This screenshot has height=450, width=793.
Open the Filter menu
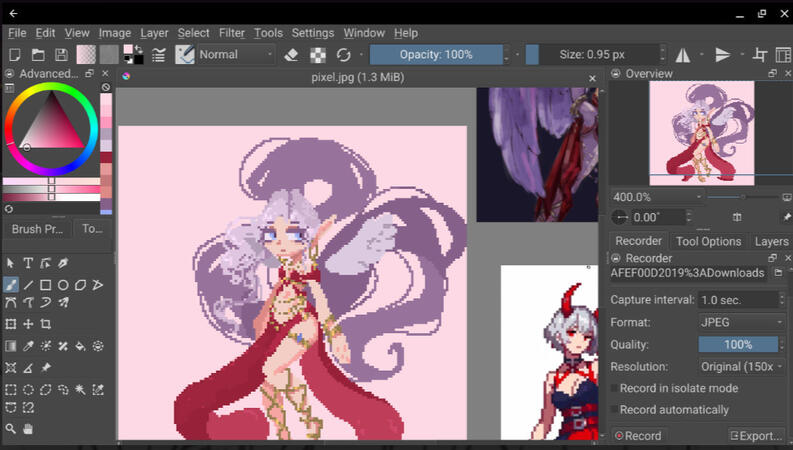click(231, 33)
